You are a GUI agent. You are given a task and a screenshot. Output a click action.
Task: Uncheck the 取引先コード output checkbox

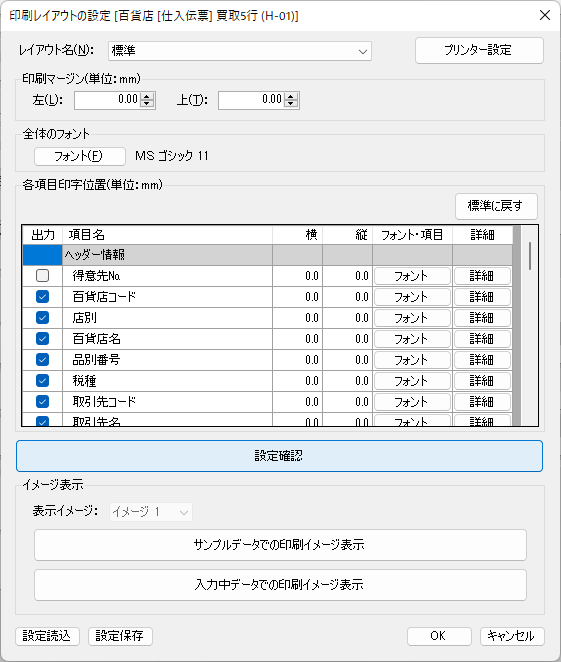pos(42,402)
